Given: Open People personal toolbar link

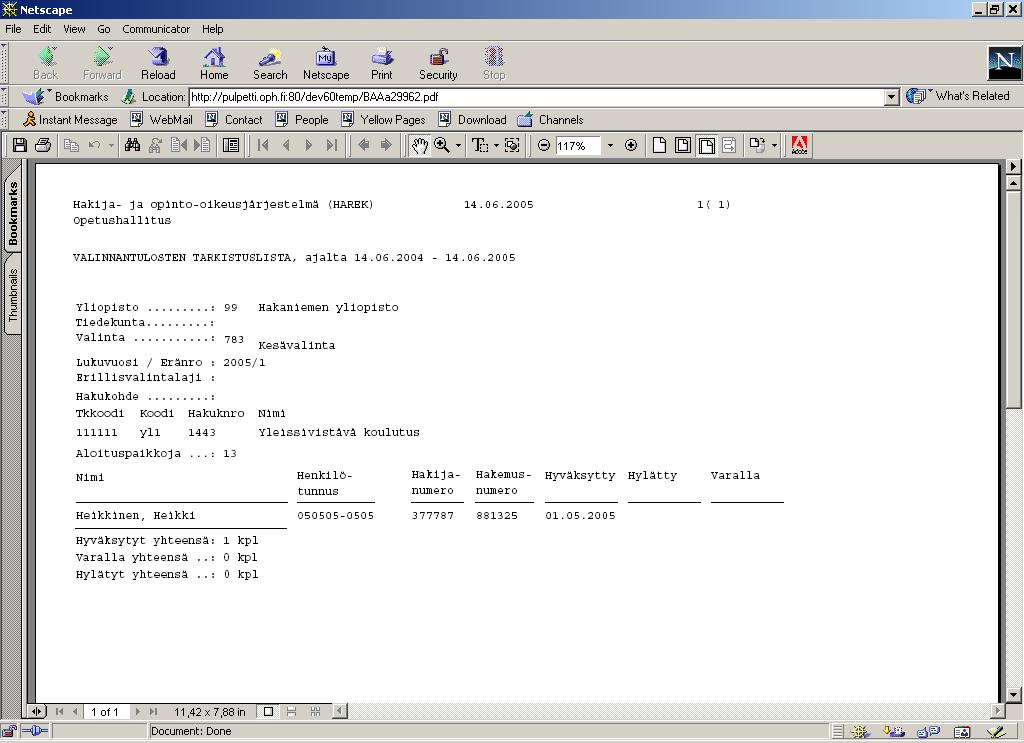Looking at the screenshot, I should 302,119.
